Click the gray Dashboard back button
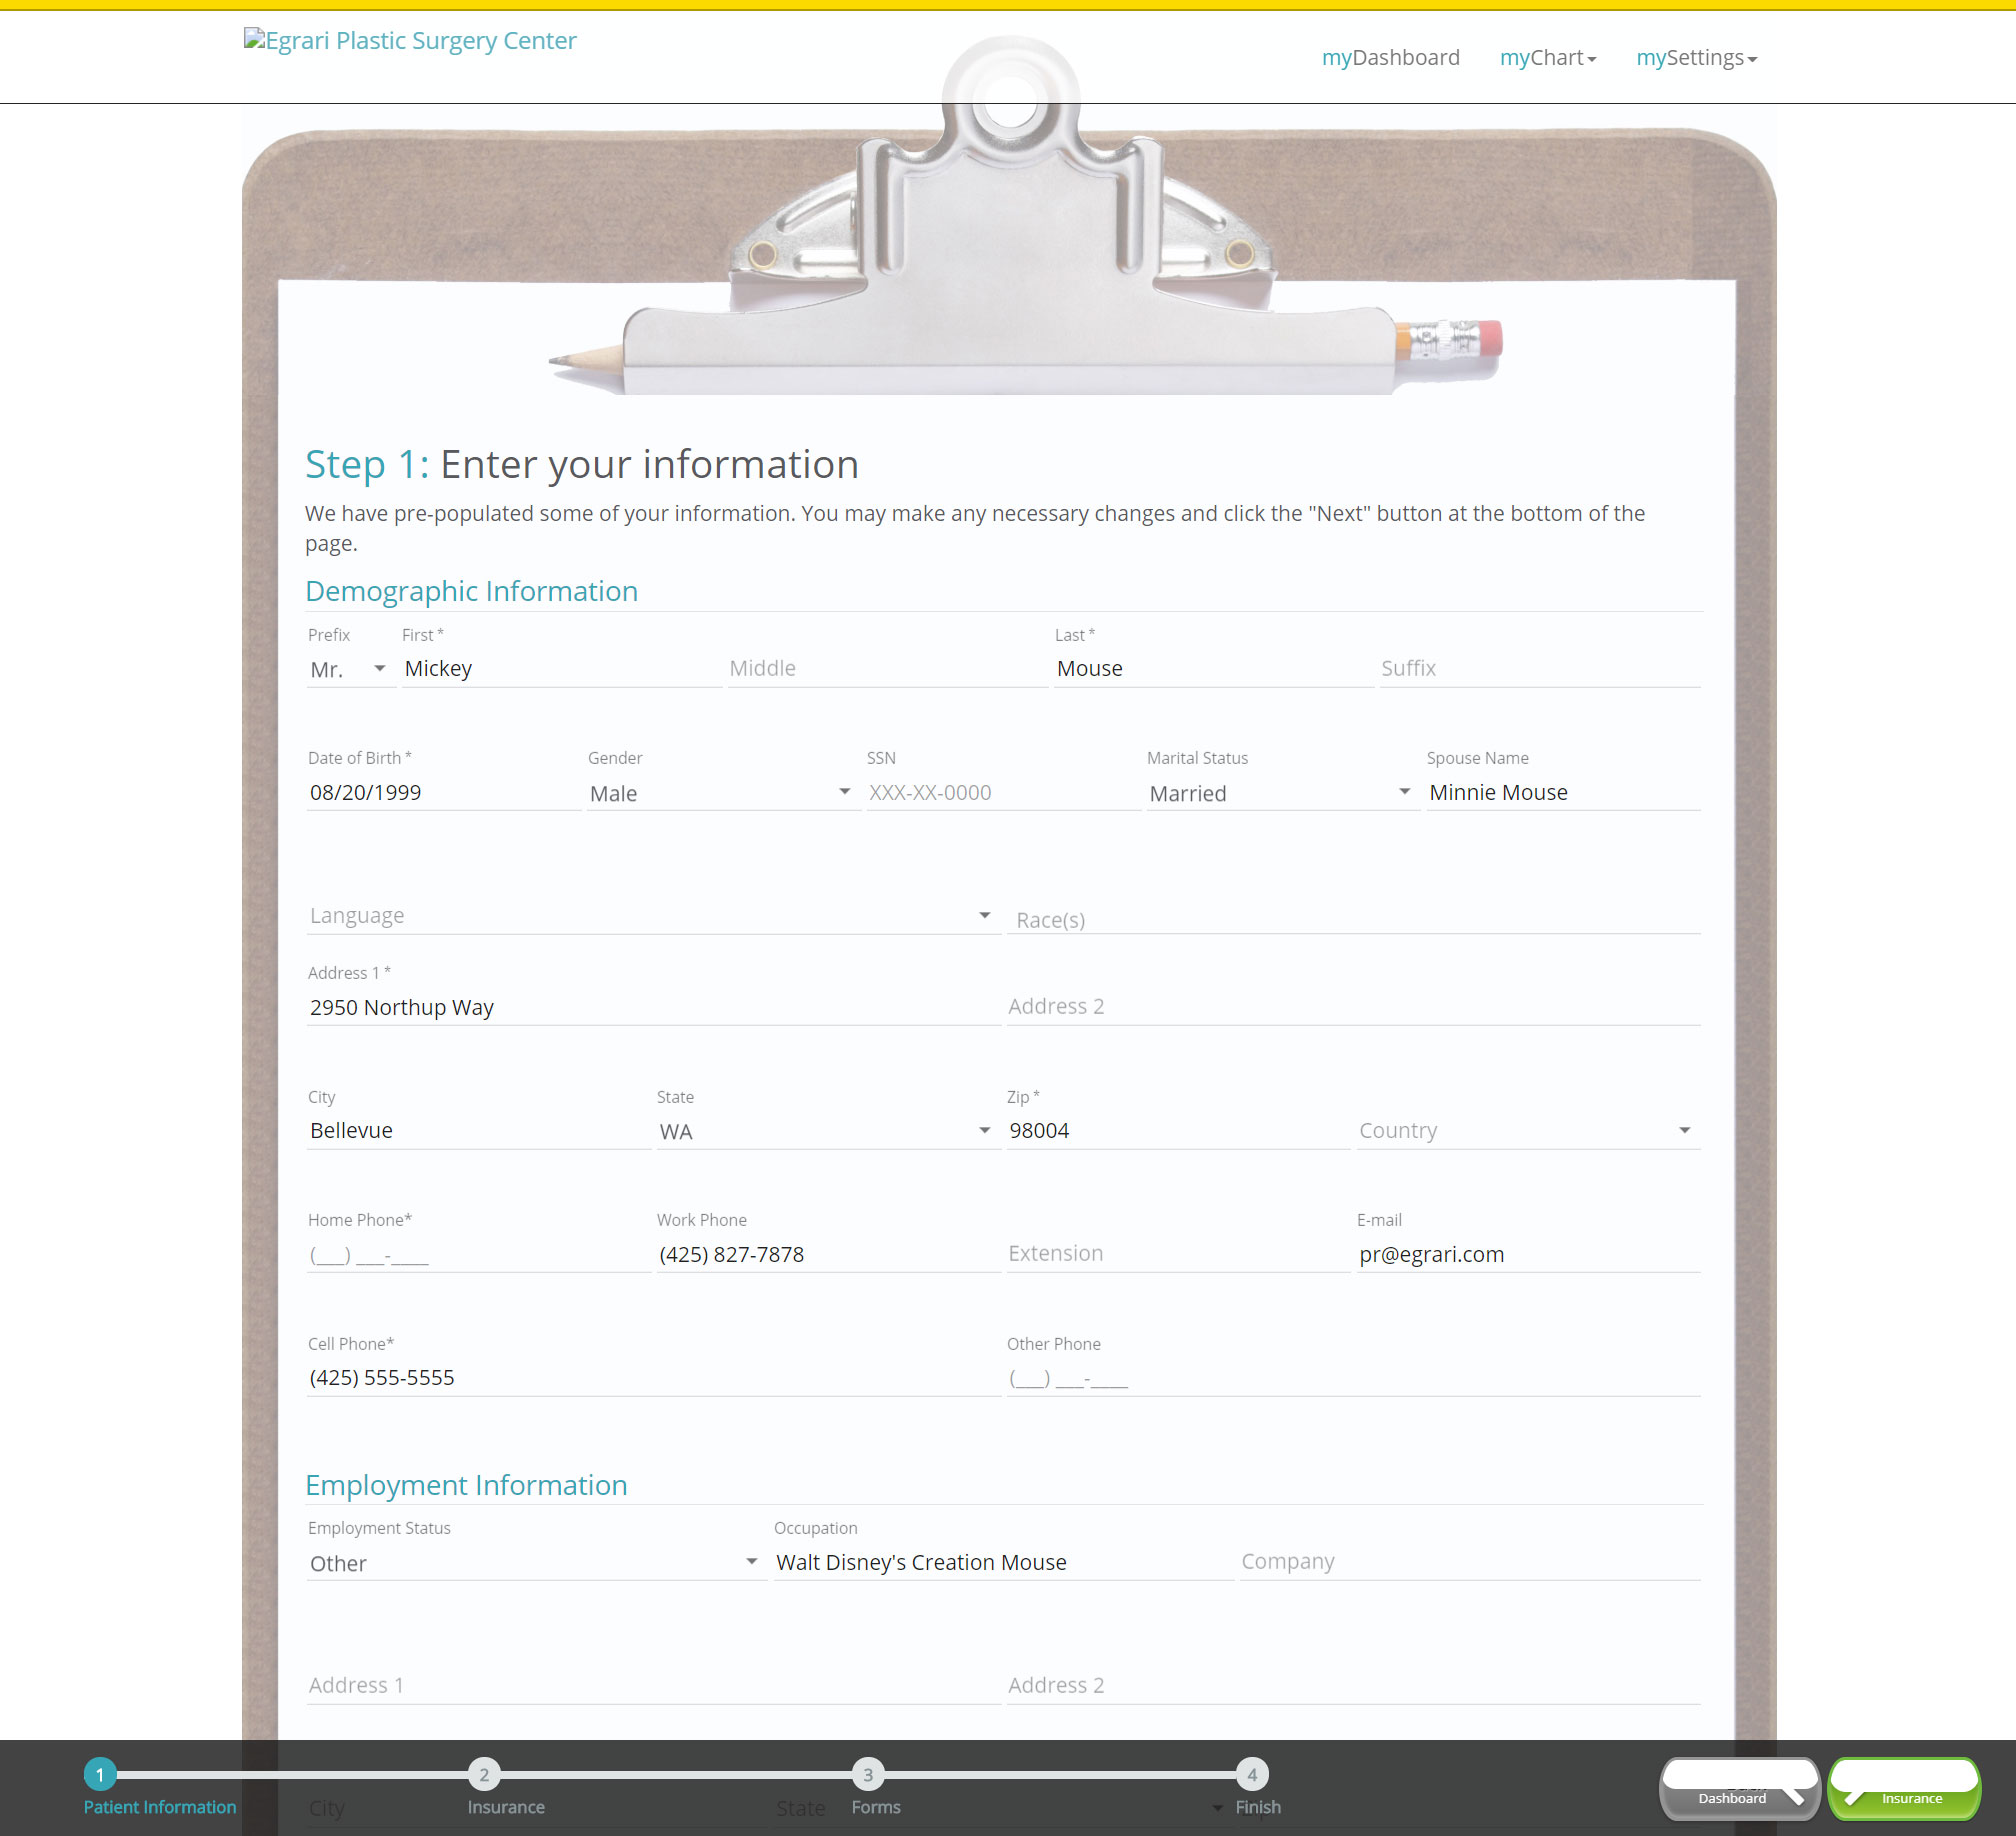 (x=1739, y=1789)
